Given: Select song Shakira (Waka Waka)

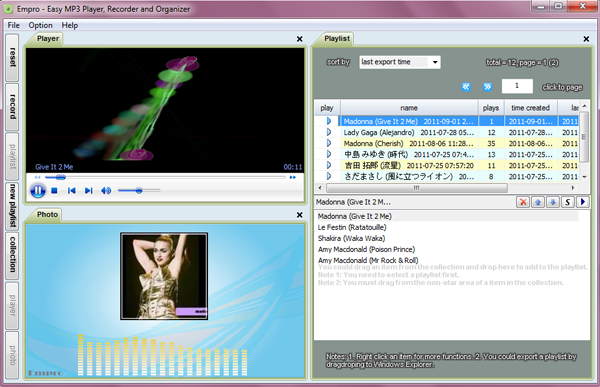Looking at the screenshot, I should [x=351, y=238].
